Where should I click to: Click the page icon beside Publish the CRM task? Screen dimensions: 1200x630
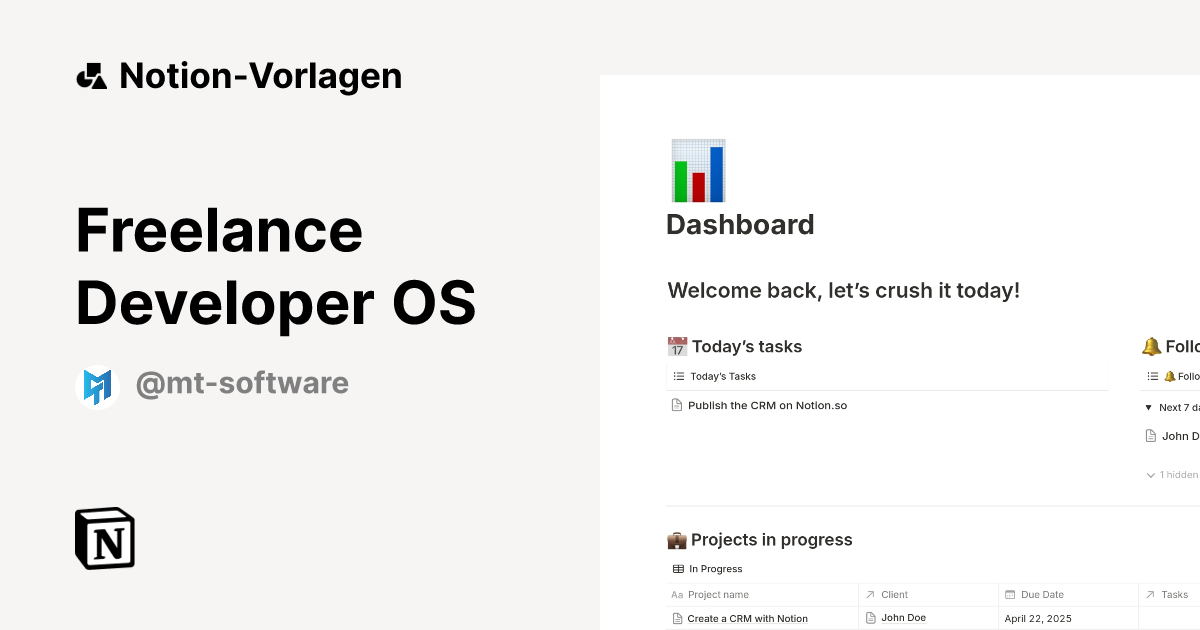[676, 405]
